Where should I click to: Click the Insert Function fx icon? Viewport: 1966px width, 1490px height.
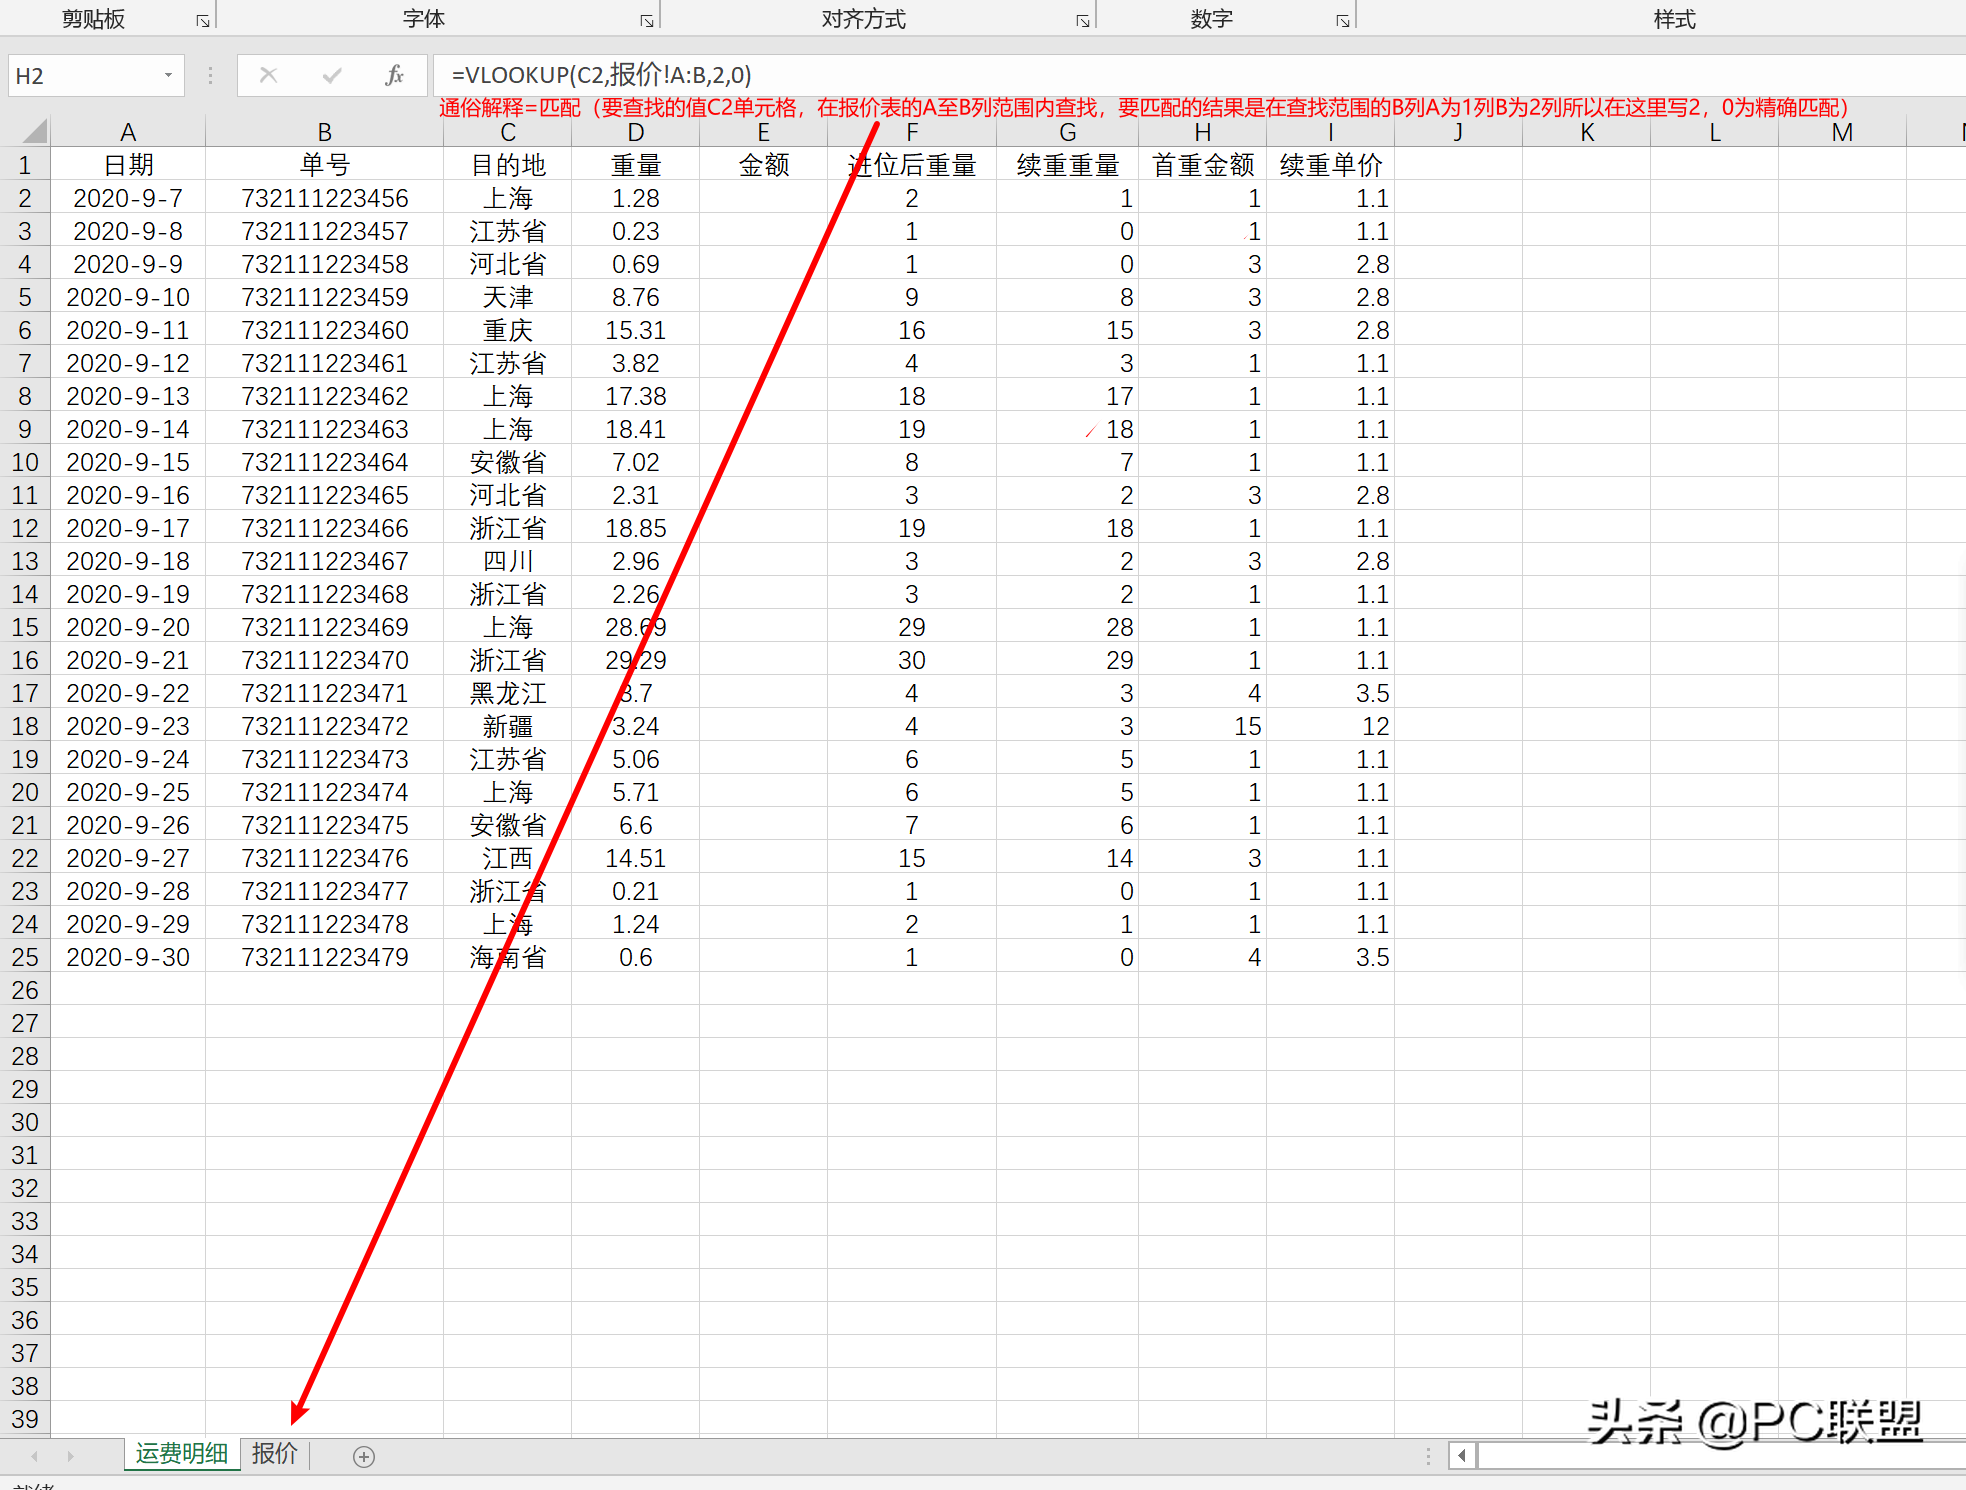click(x=394, y=75)
